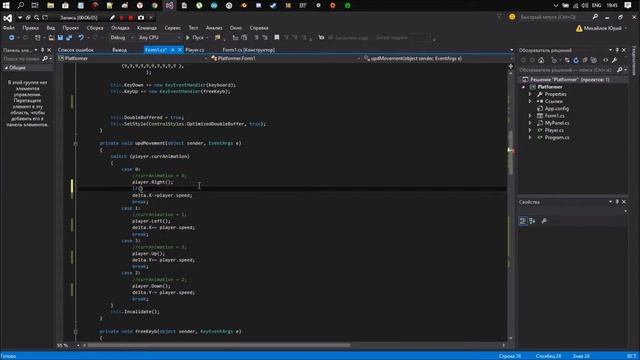Click the Home icon in Solution Explorer
Image resolution: width=640 pixels, height=360 pixels.
pos(541,60)
